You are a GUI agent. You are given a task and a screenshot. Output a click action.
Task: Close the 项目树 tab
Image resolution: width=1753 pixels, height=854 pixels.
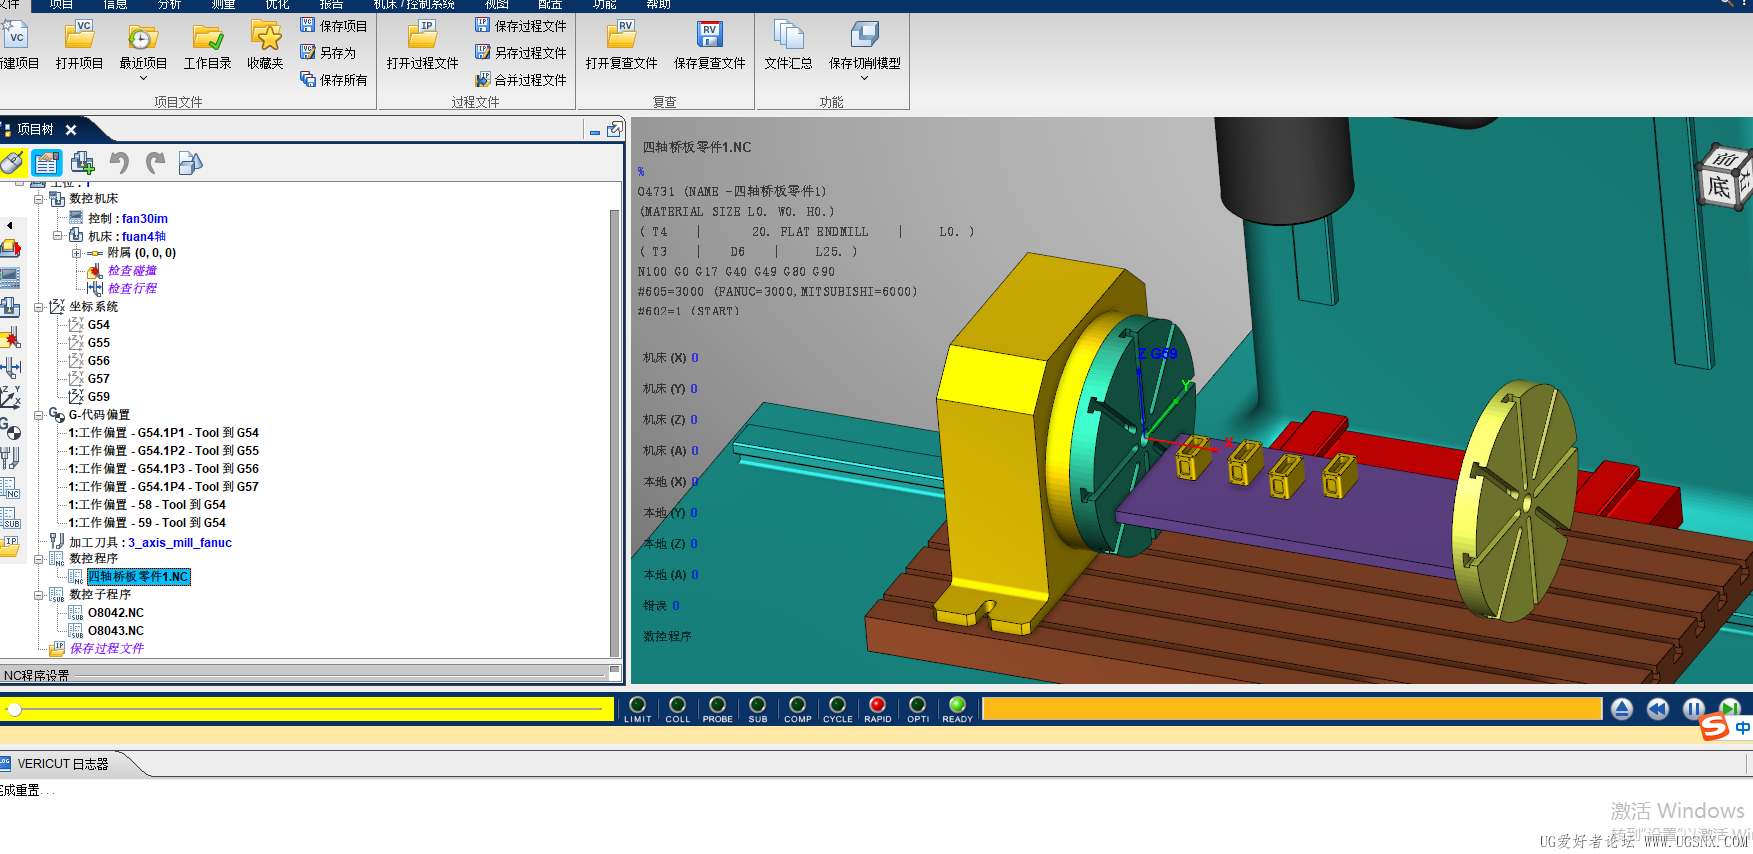[x=71, y=130]
